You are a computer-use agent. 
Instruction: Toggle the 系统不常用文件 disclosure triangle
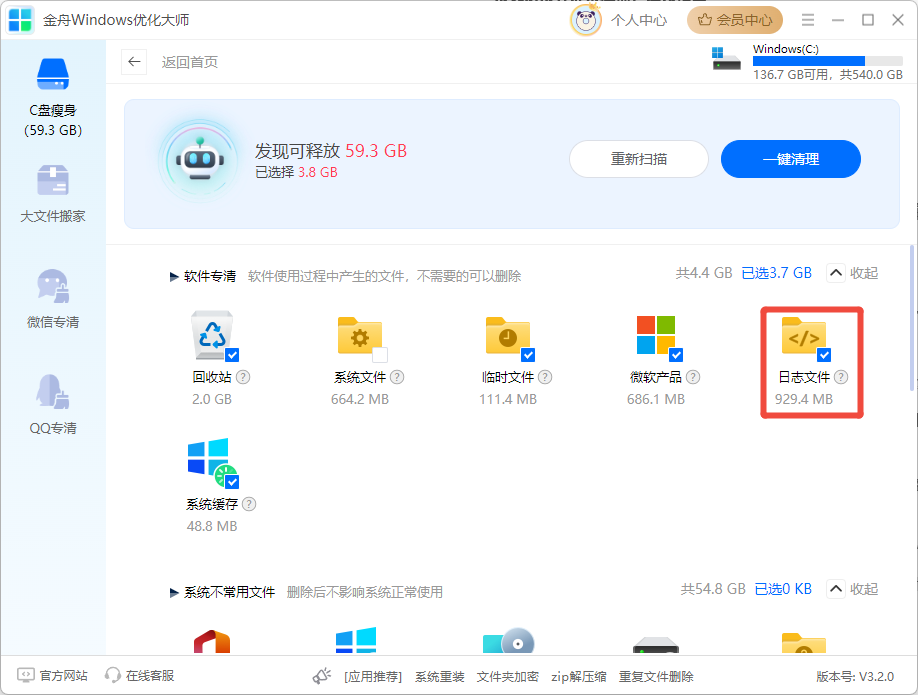(174, 593)
